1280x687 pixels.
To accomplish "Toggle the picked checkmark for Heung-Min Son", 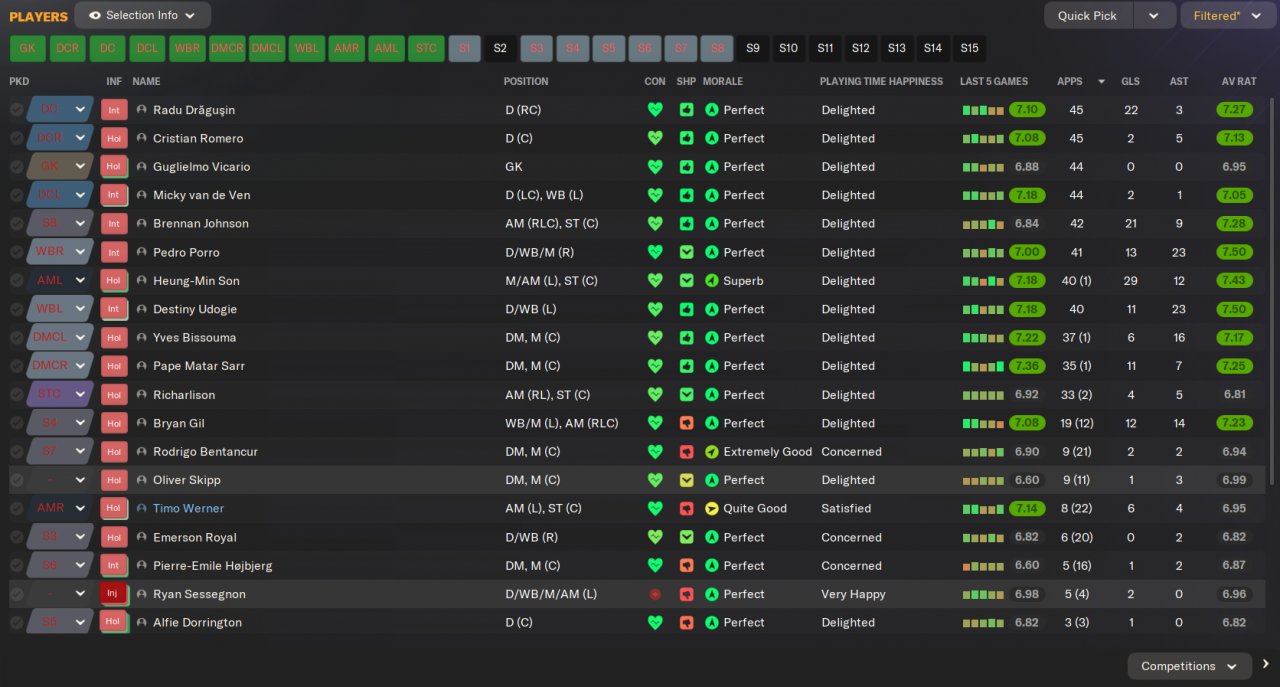I will click(x=16, y=281).
